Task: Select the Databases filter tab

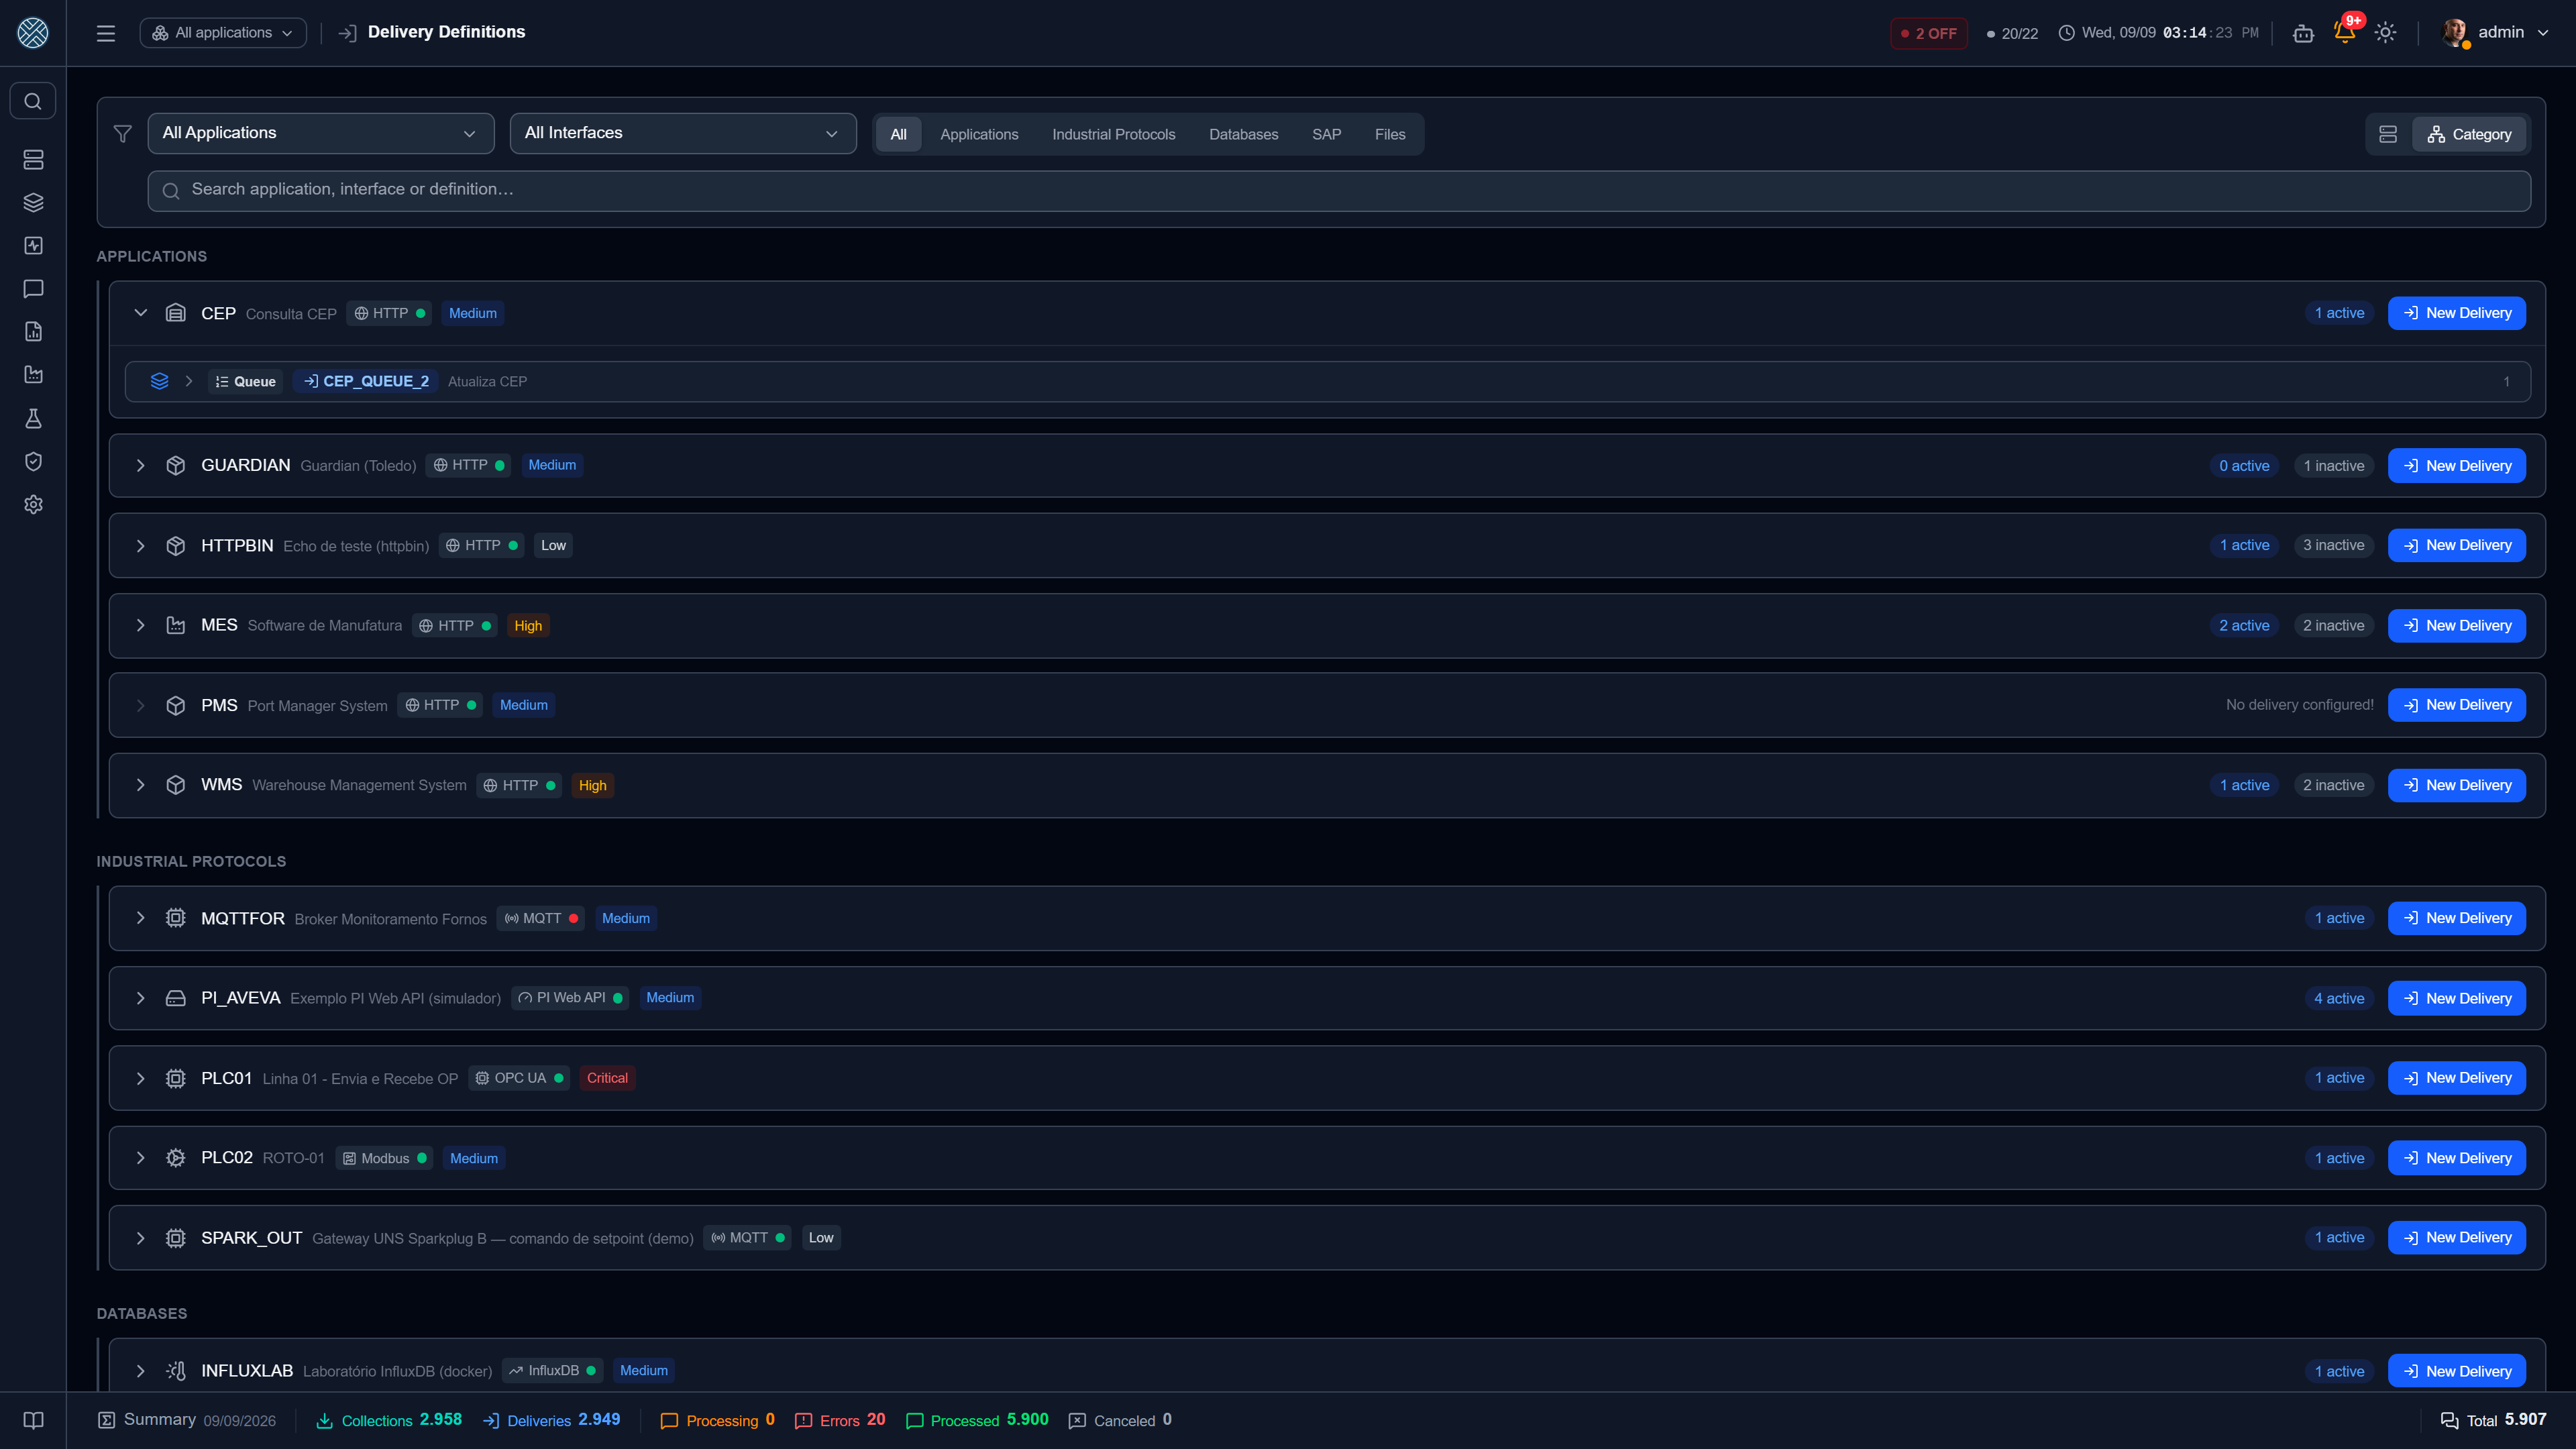Action: pos(1243,134)
